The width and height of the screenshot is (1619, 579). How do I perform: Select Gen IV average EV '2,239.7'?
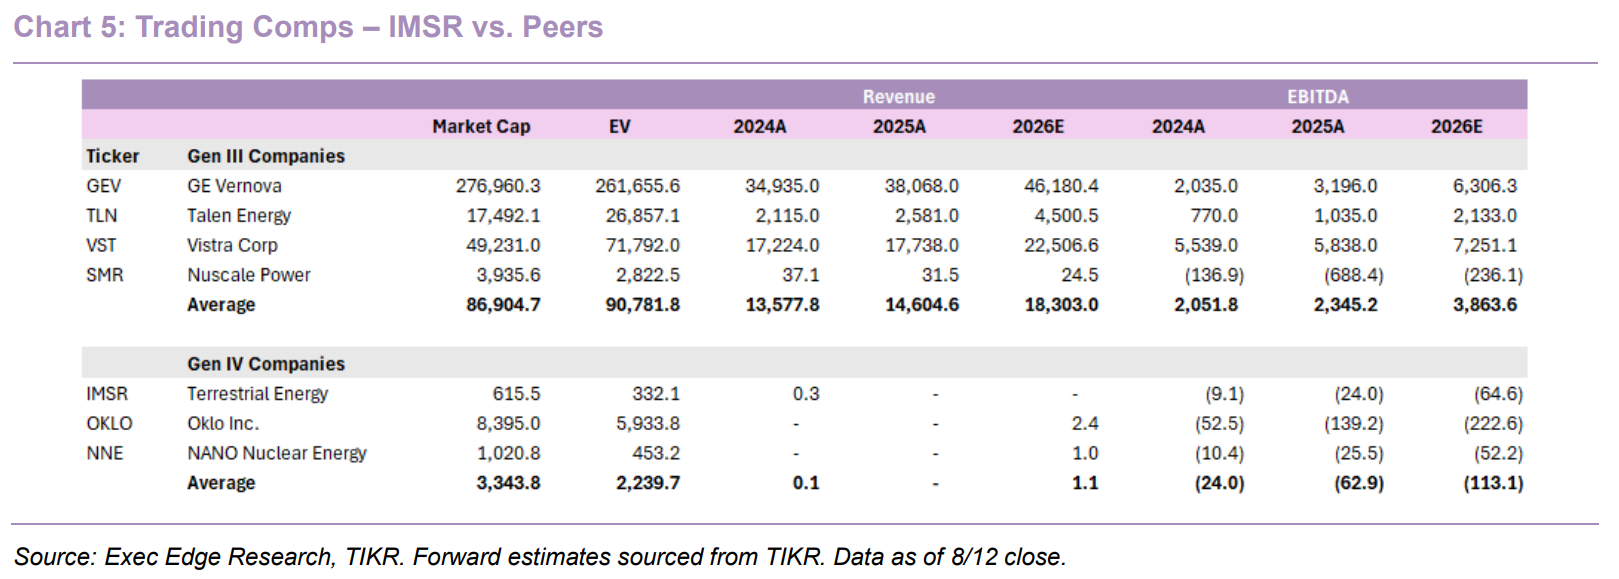pyautogui.click(x=648, y=483)
